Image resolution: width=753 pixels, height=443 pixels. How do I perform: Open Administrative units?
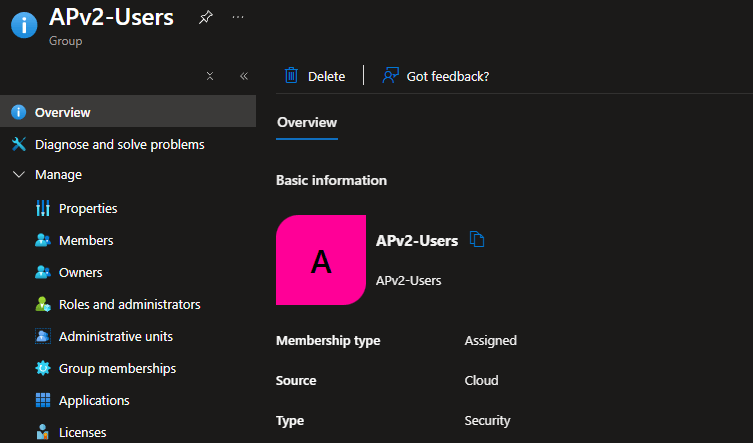[x=116, y=336]
